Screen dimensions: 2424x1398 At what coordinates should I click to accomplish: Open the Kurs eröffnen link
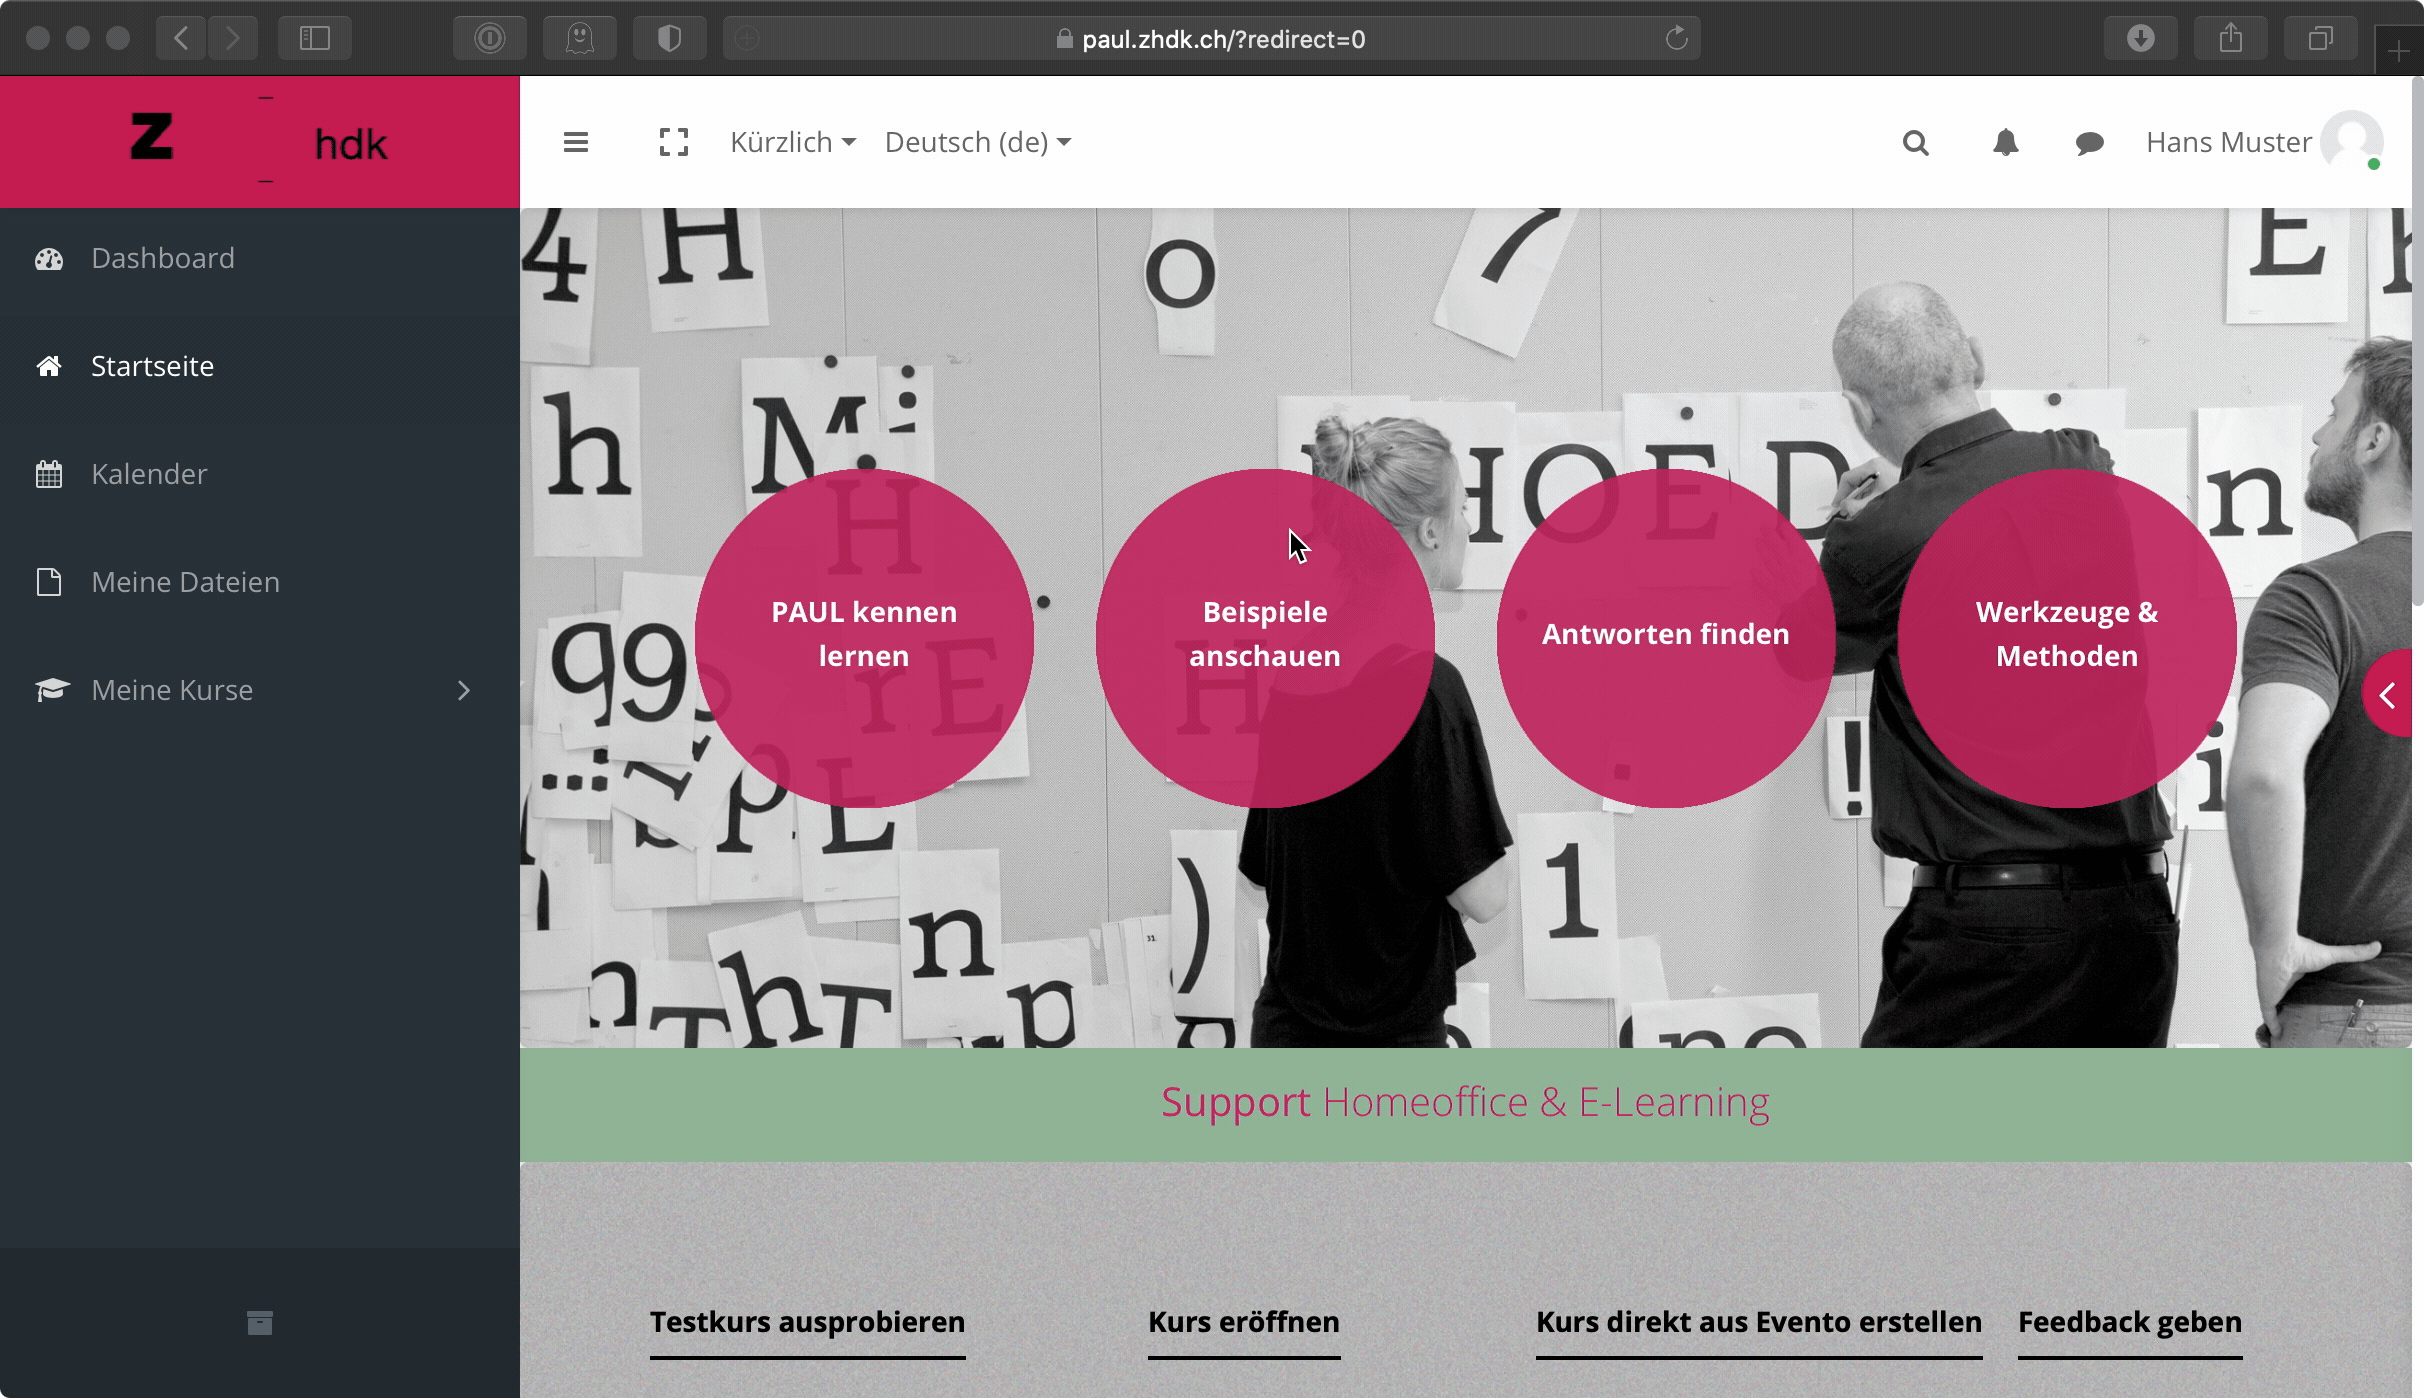click(1243, 1322)
